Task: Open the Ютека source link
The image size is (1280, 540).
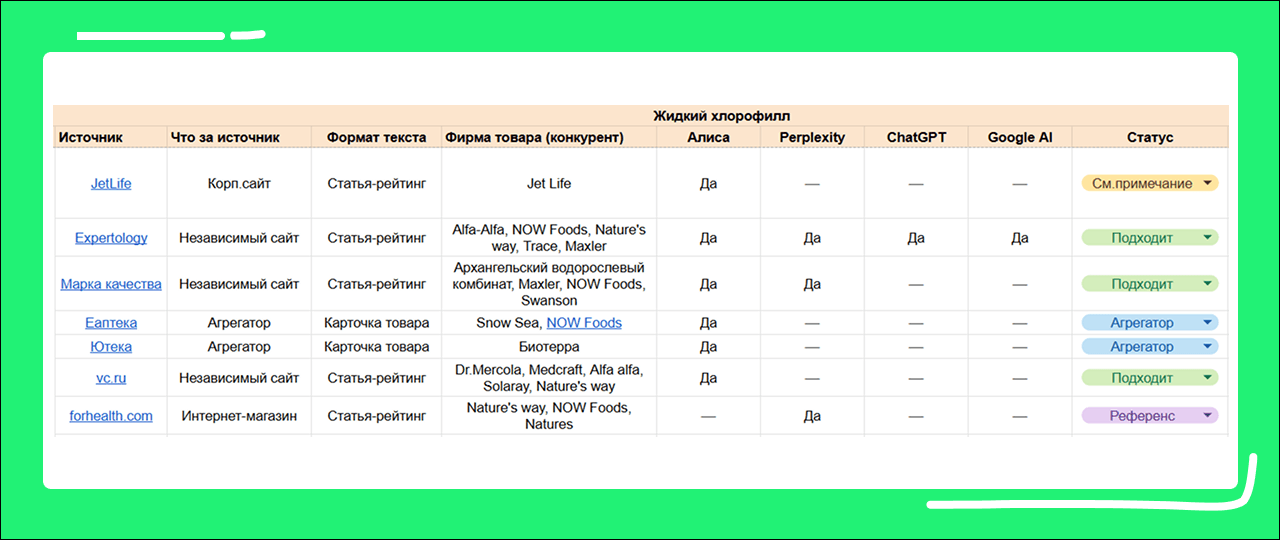Action: 111,347
